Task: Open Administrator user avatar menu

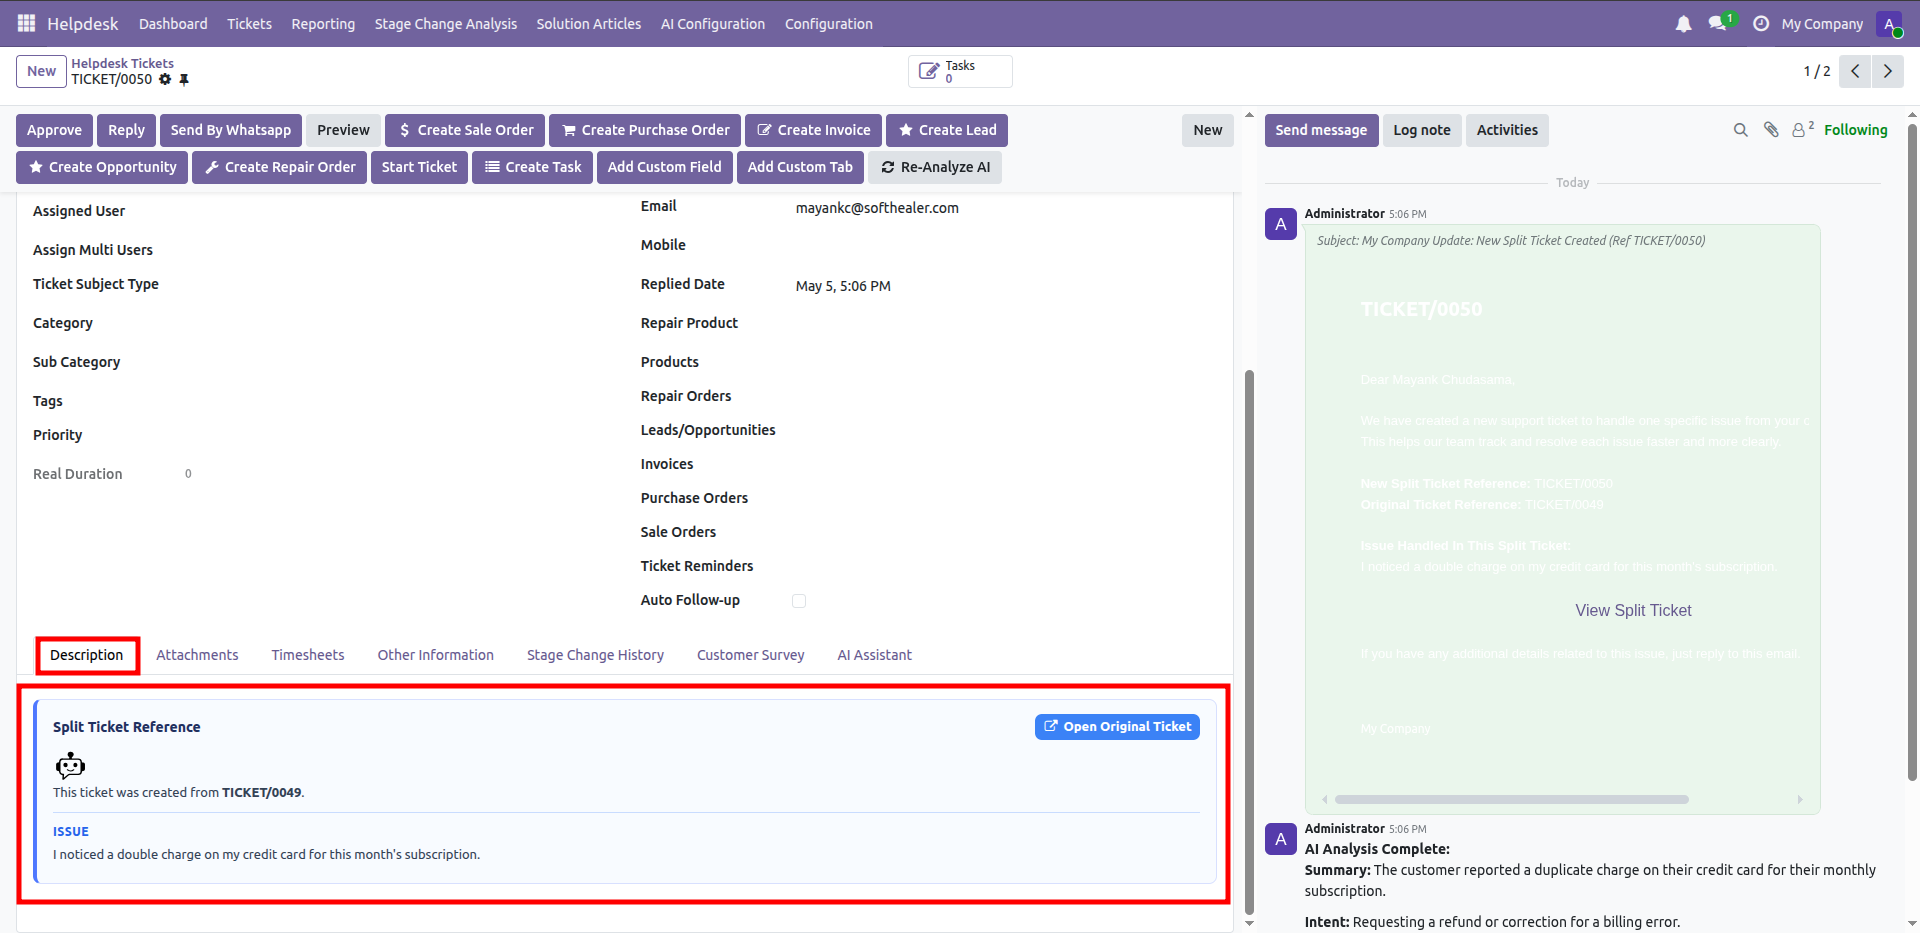Action: pos(1889,24)
